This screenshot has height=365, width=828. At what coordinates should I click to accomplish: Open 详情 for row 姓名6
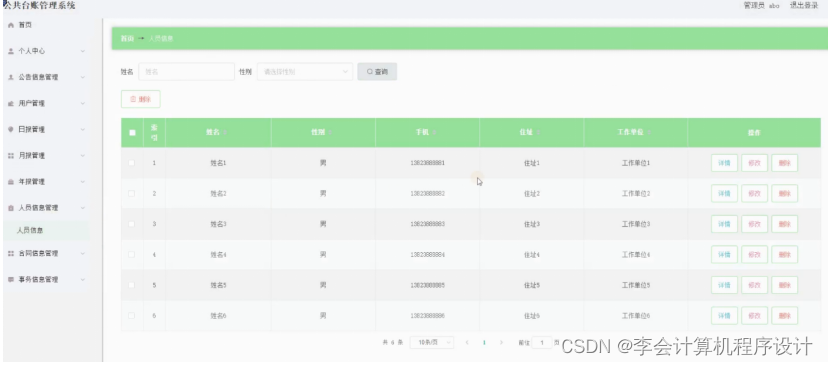click(x=724, y=316)
